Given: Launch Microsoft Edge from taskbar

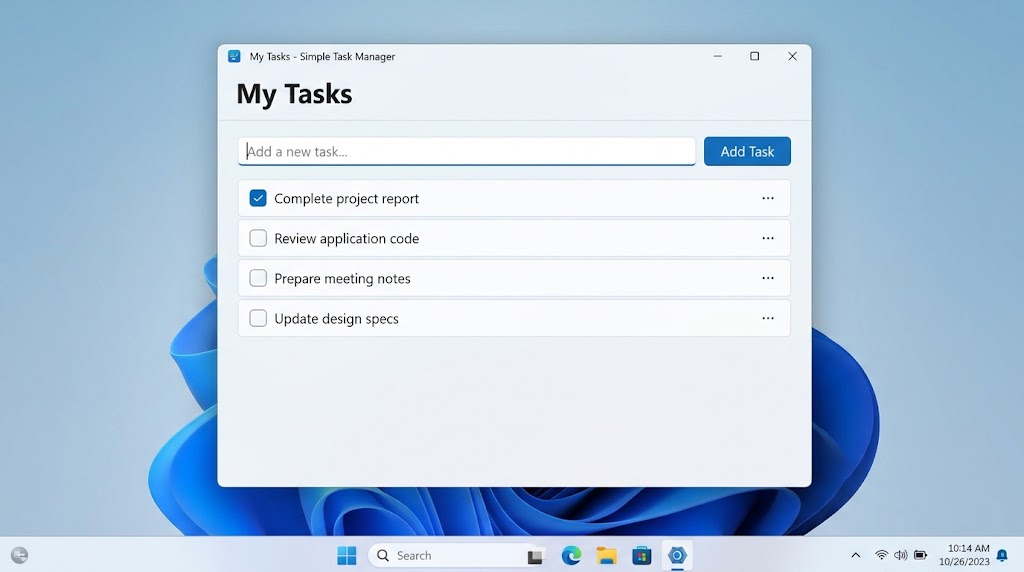Looking at the screenshot, I should coord(571,556).
